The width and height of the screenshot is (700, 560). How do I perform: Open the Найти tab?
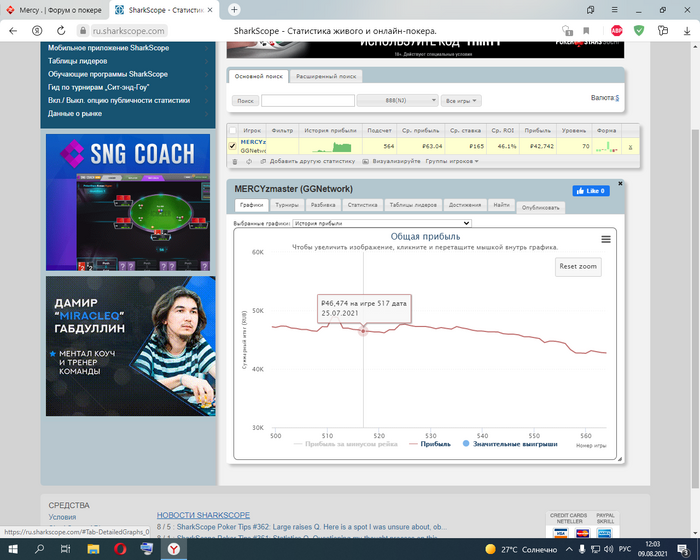click(501, 205)
